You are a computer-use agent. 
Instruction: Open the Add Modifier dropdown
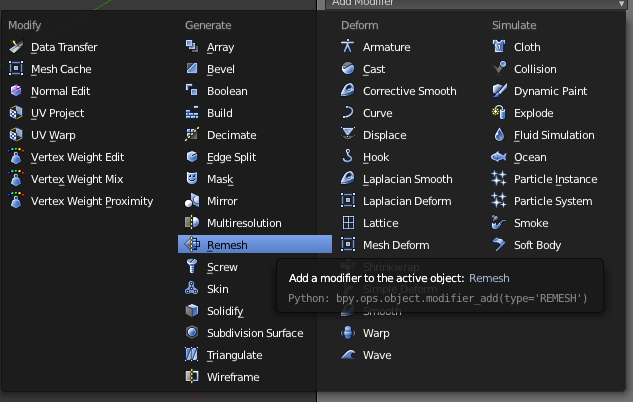pos(475,4)
